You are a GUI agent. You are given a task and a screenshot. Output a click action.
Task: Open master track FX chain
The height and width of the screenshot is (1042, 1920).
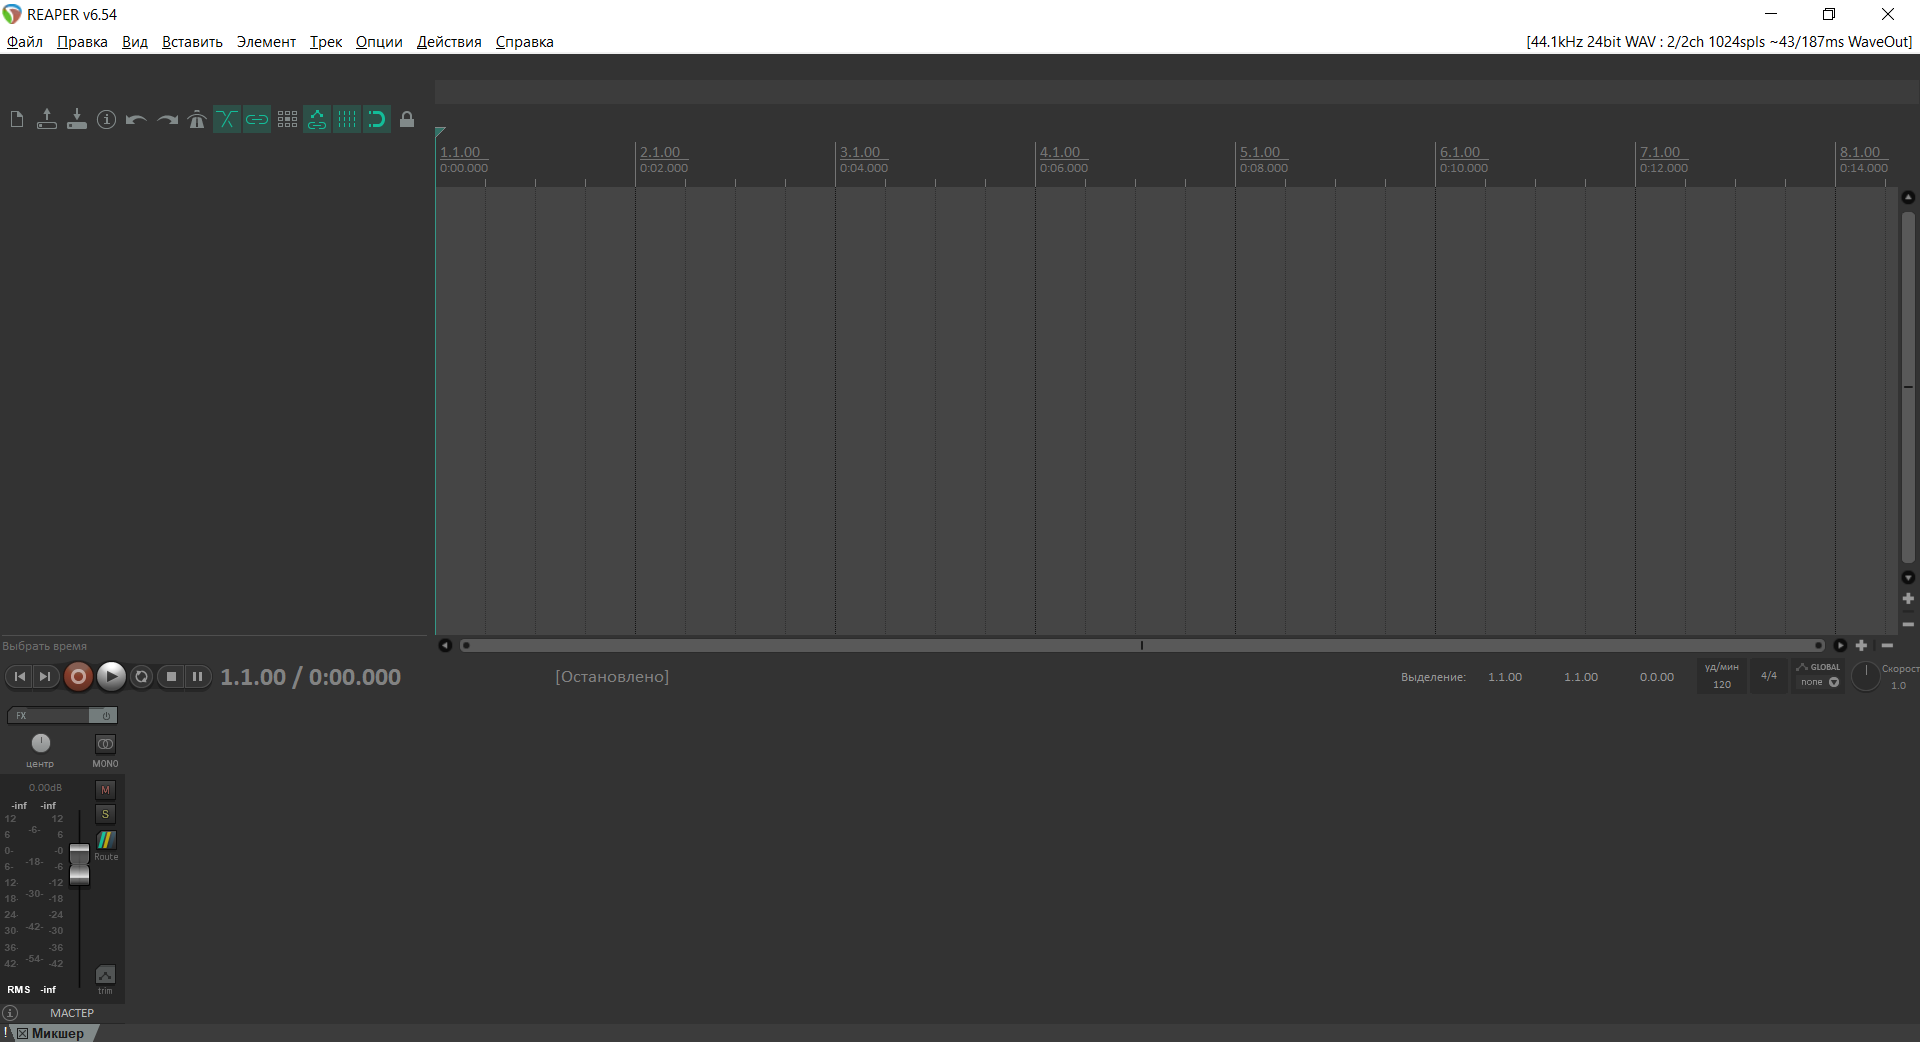[x=48, y=716]
